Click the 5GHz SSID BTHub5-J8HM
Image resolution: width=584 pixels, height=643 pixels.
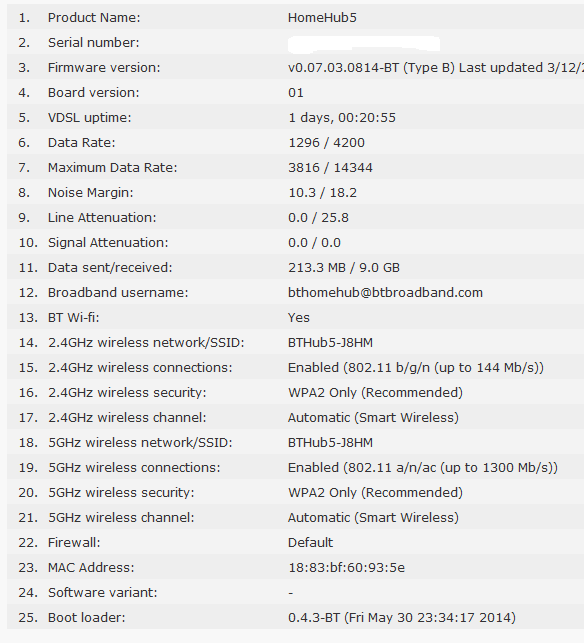coord(330,443)
